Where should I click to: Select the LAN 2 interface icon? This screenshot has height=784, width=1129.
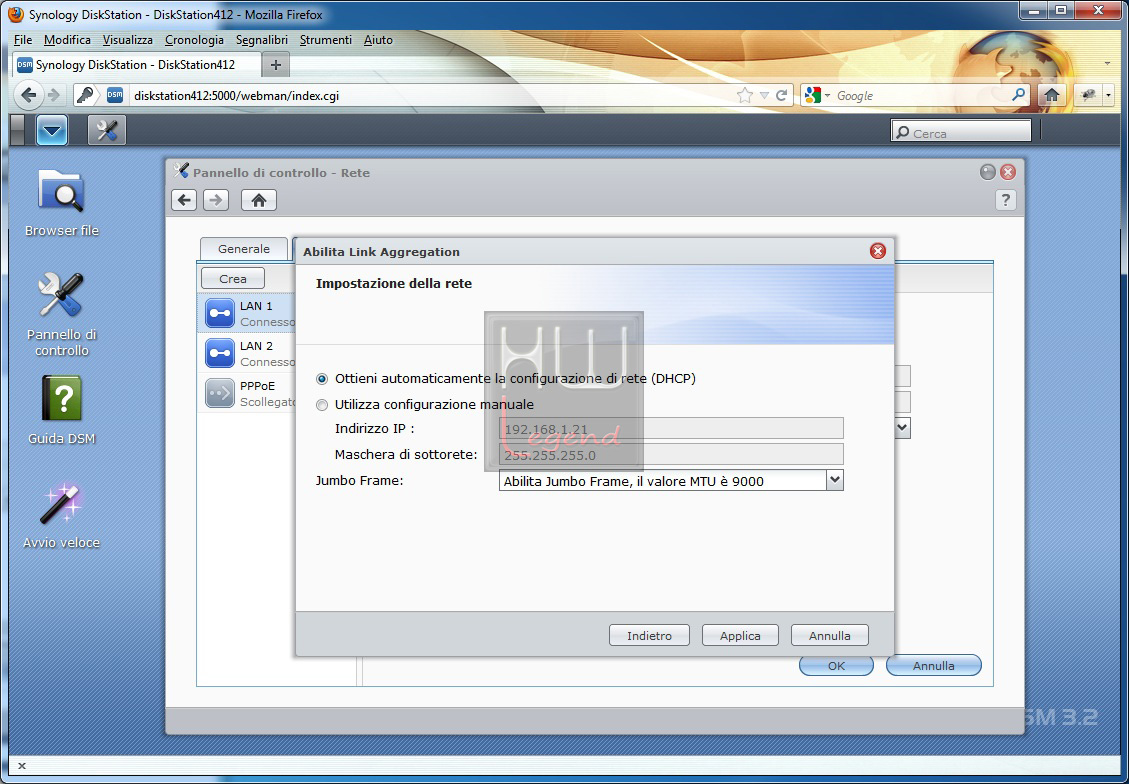(x=220, y=353)
